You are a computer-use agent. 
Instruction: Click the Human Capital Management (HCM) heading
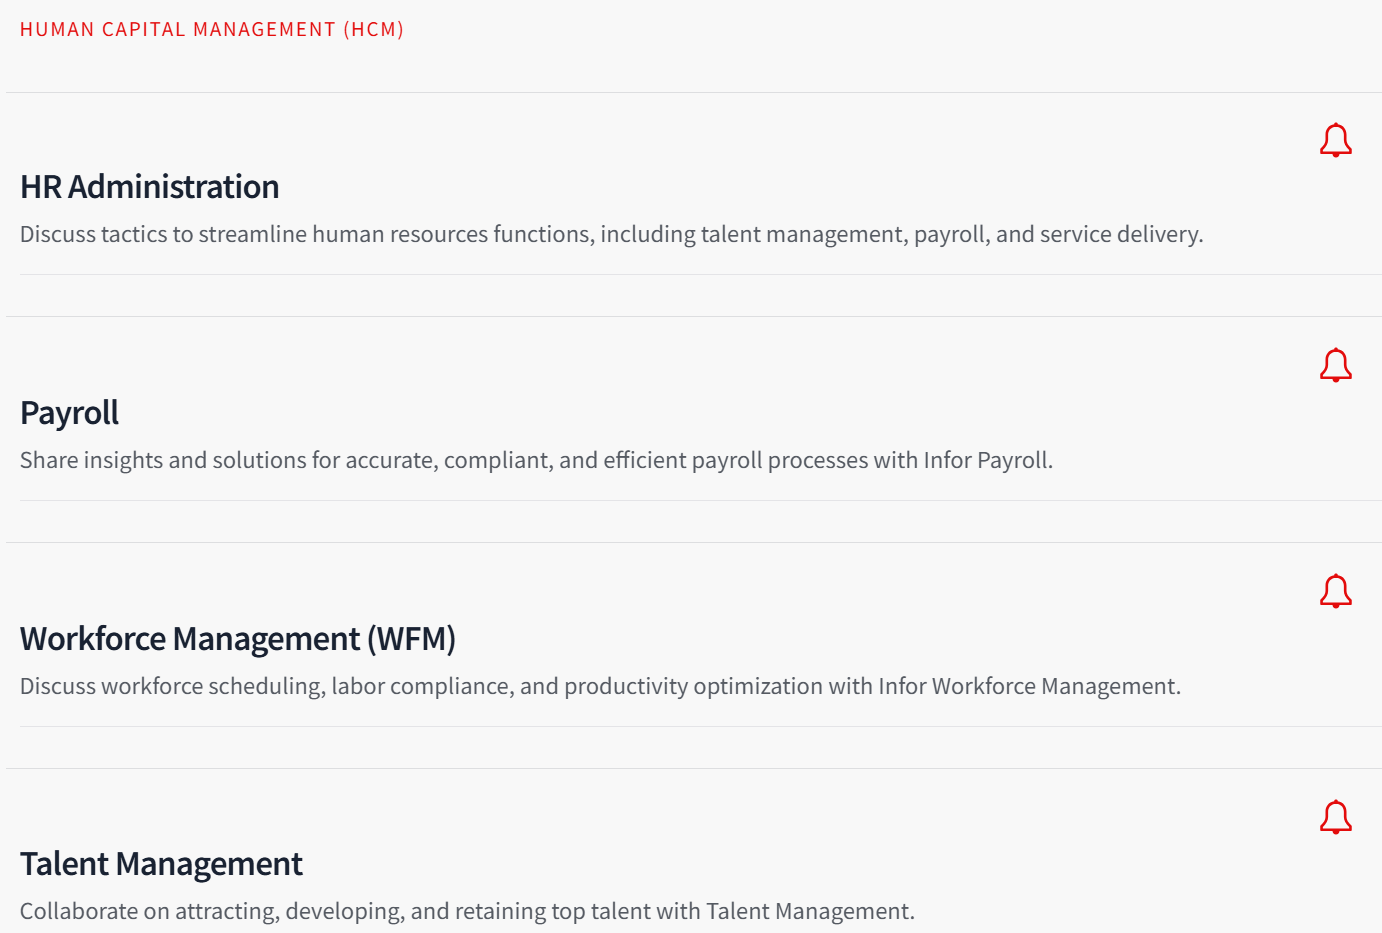click(212, 29)
